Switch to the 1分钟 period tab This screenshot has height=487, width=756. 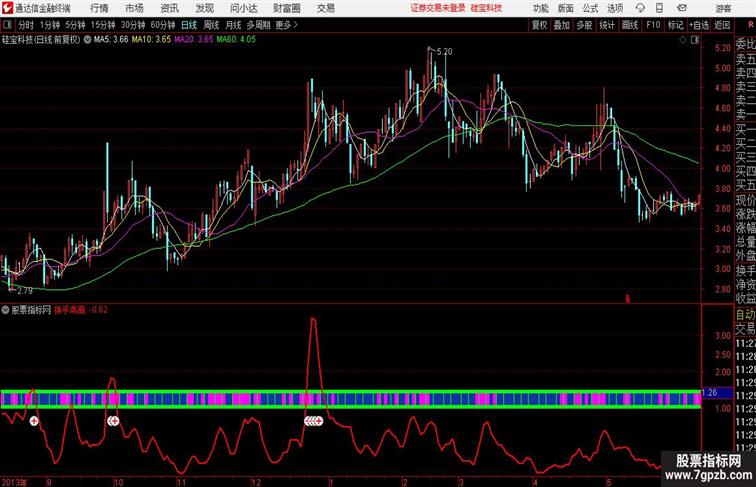50,25
